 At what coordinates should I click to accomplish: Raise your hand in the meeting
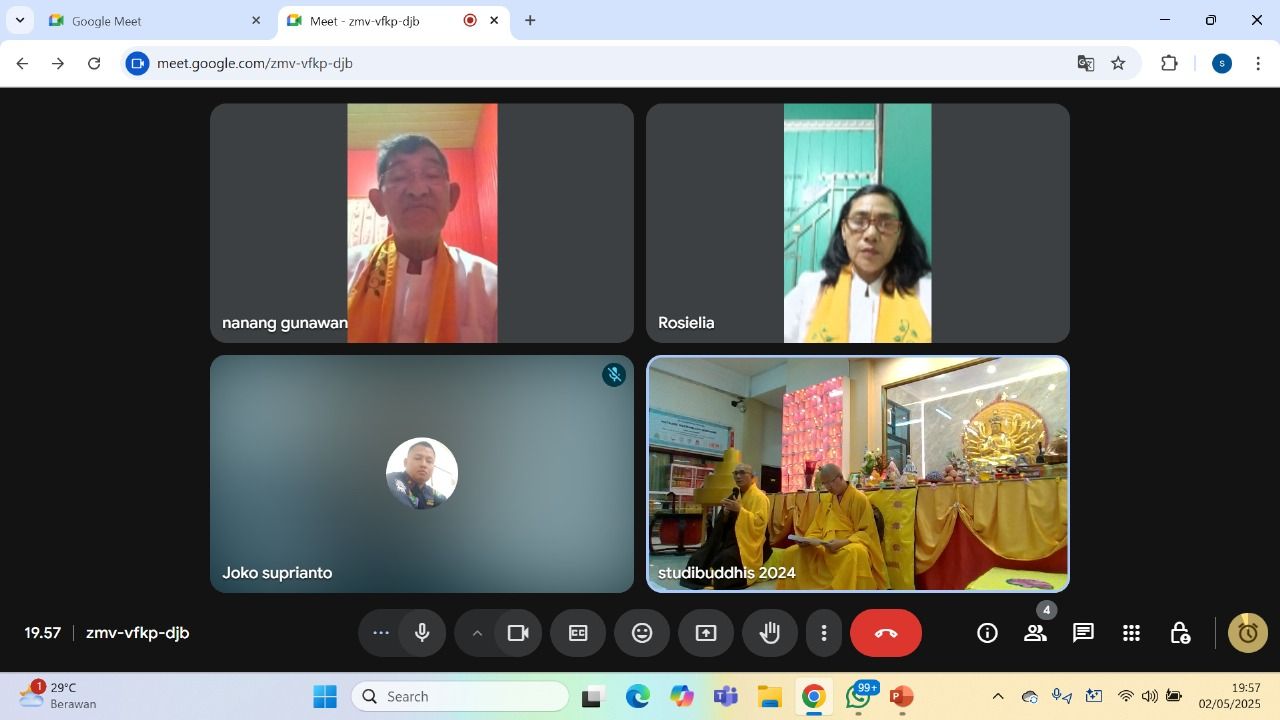pos(770,633)
